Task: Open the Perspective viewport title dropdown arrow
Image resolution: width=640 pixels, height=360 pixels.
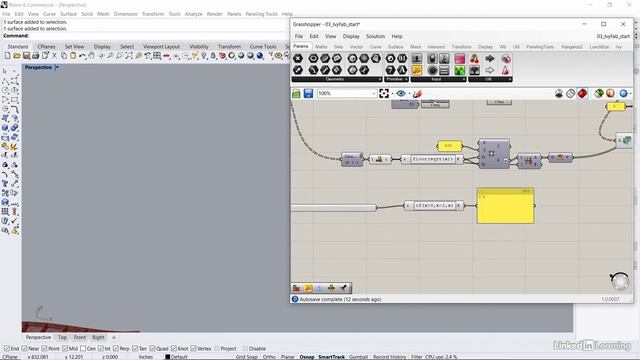Action: tap(57, 67)
